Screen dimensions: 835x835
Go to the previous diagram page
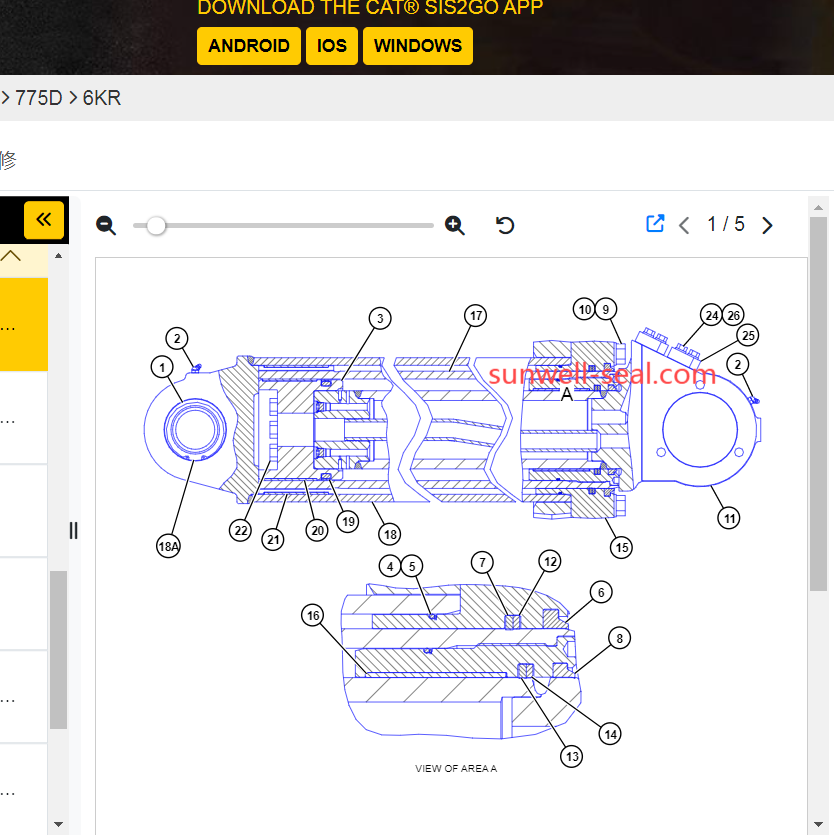click(685, 225)
